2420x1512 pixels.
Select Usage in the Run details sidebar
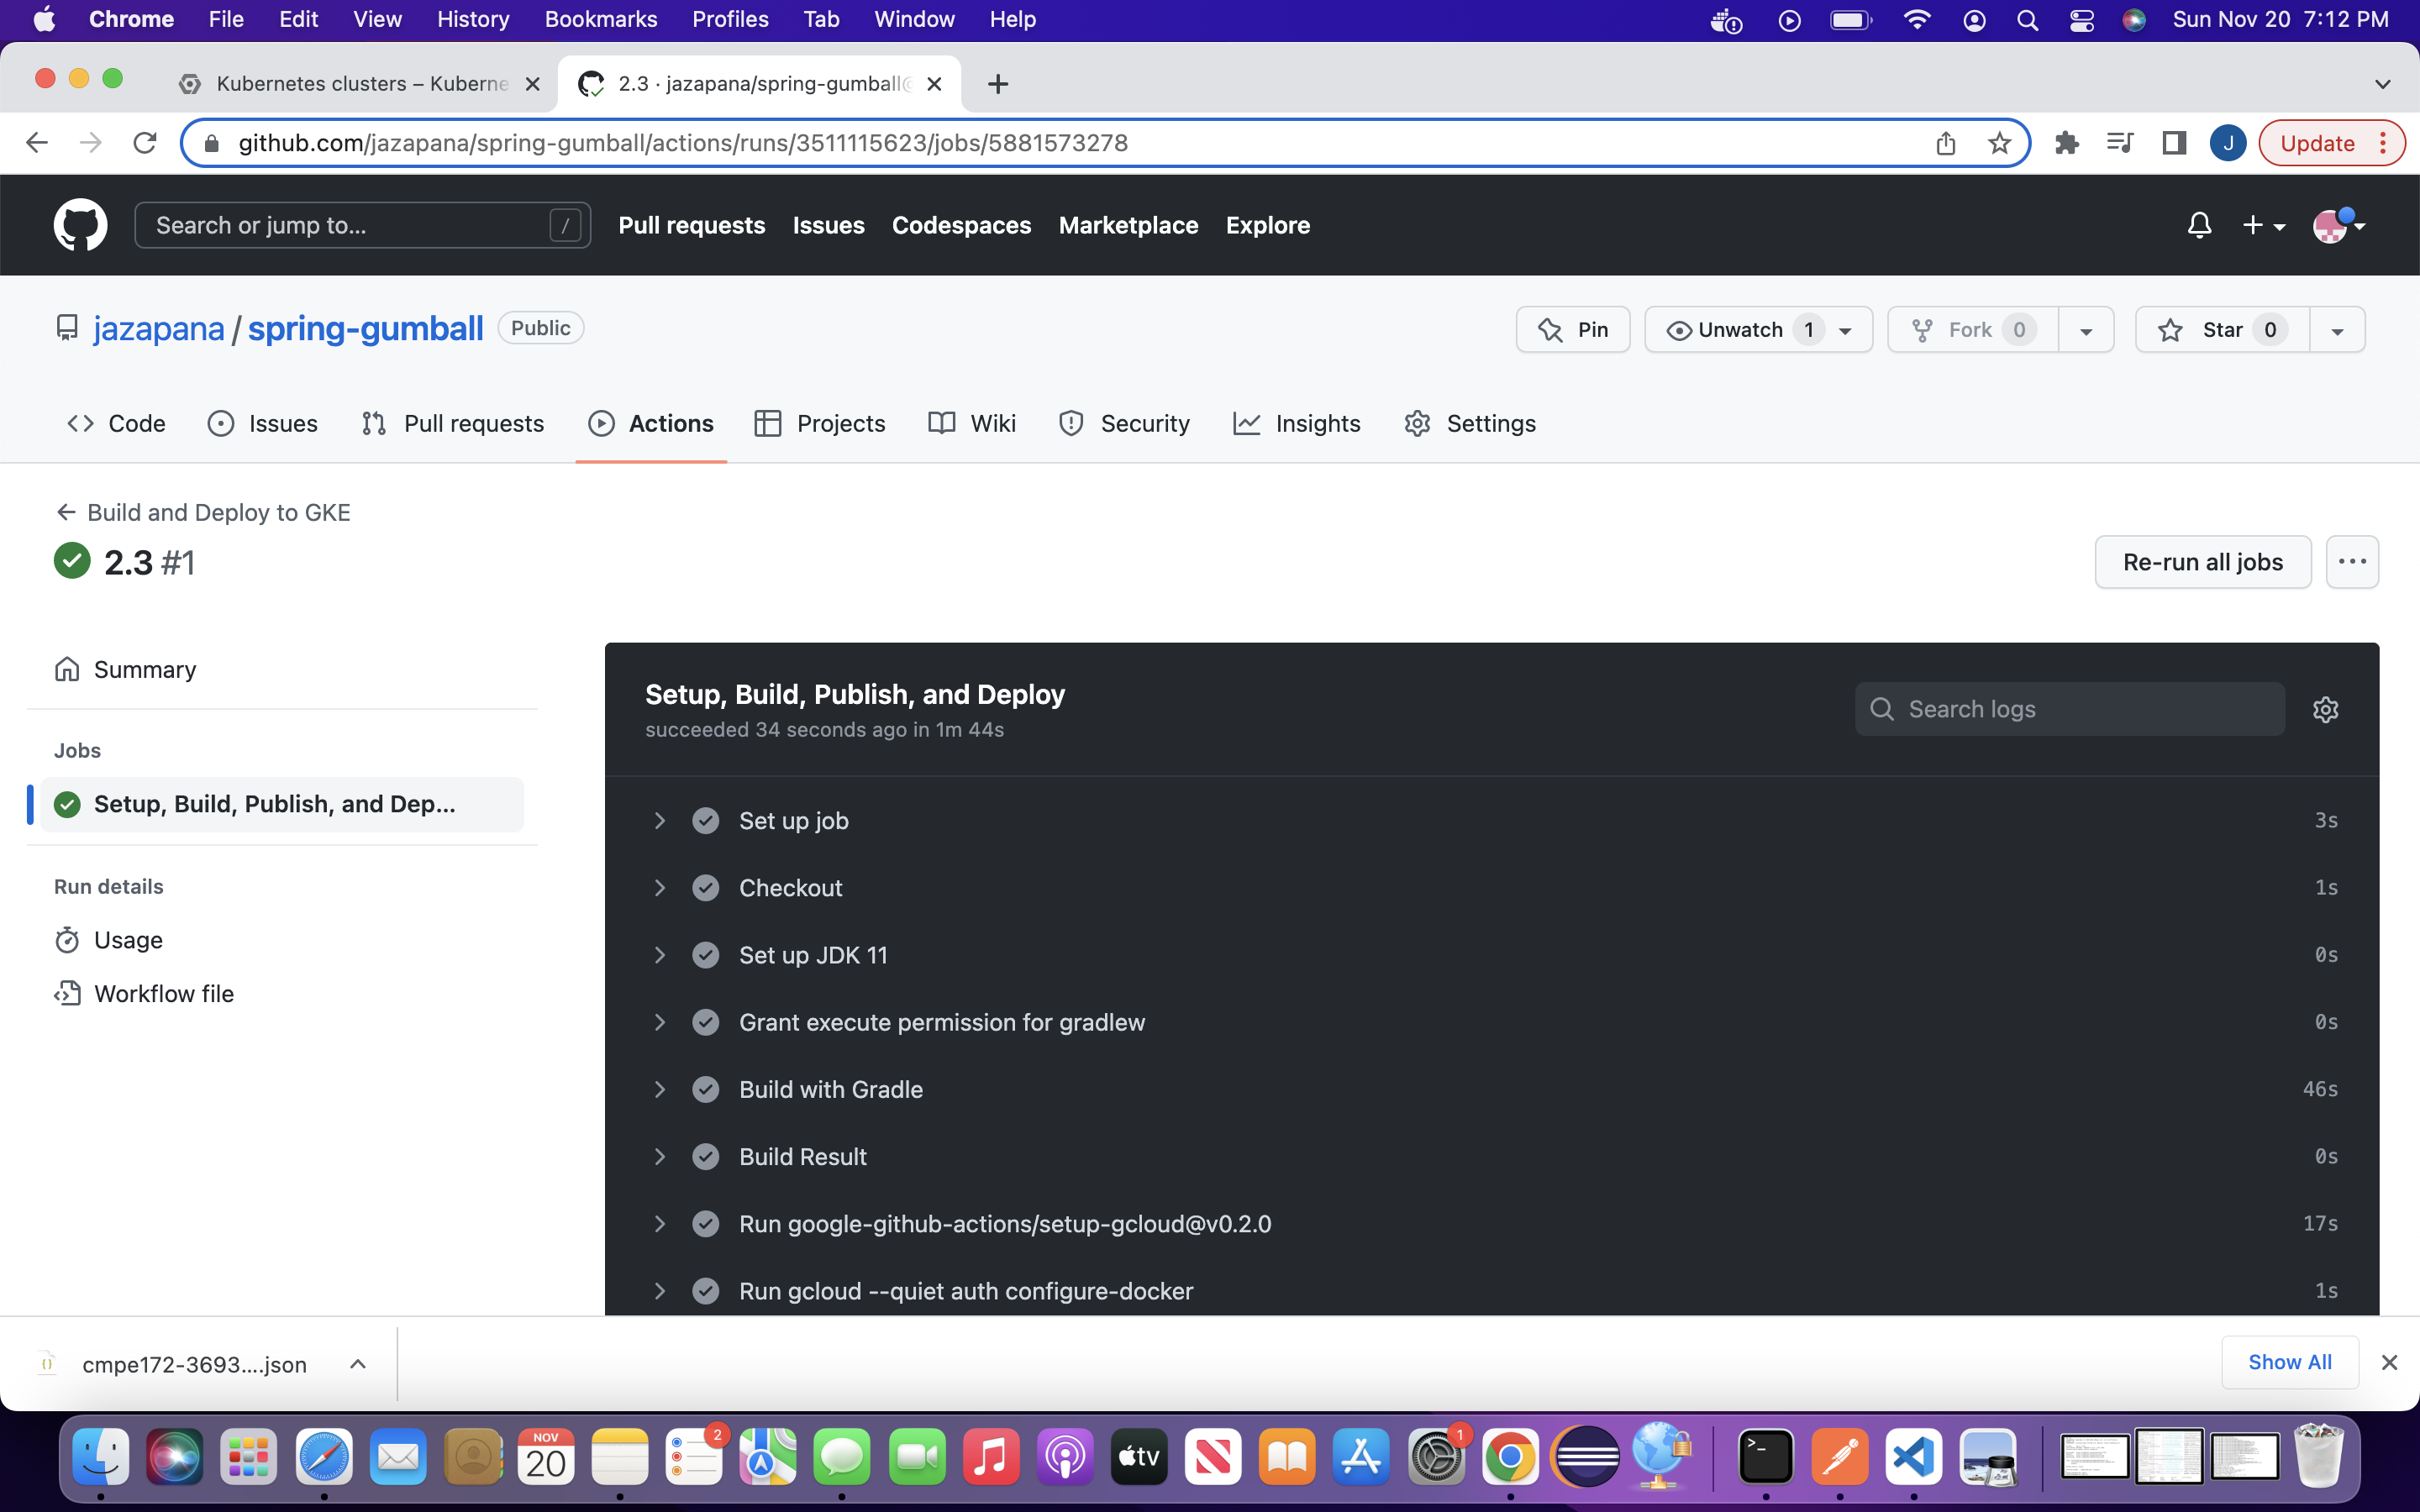(x=128, y=939)
